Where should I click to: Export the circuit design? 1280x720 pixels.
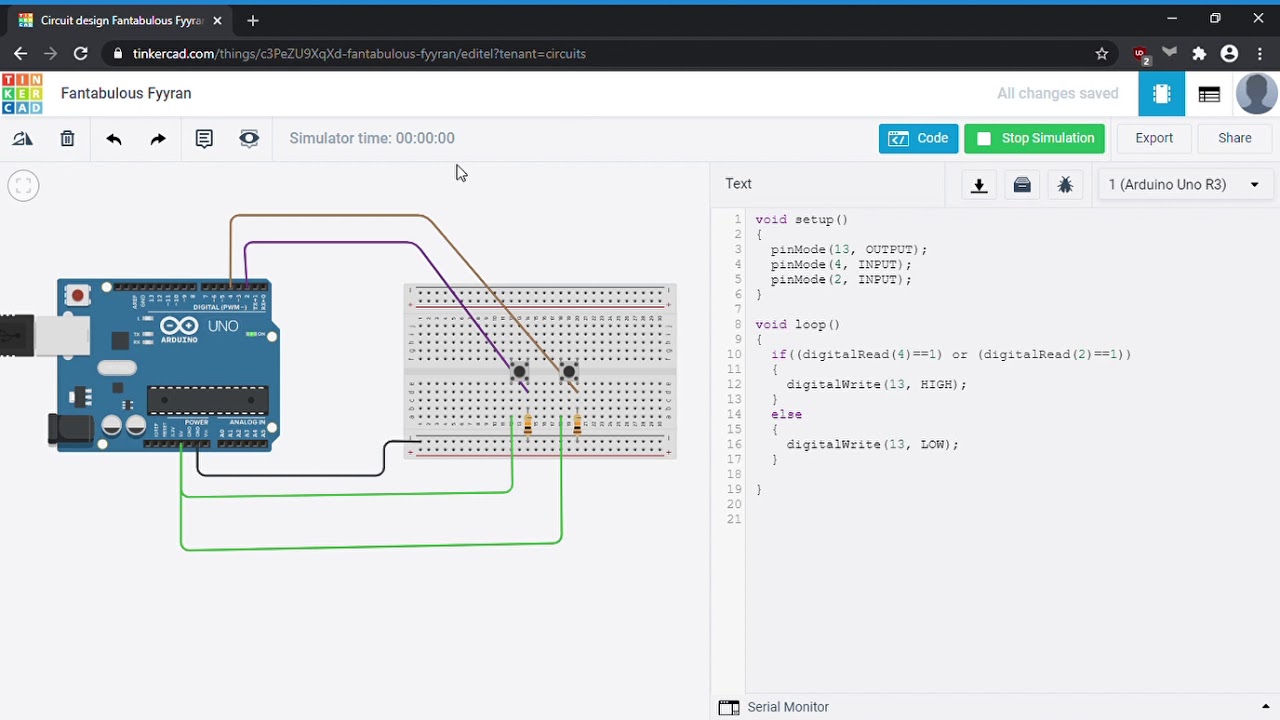[1154, 139]
